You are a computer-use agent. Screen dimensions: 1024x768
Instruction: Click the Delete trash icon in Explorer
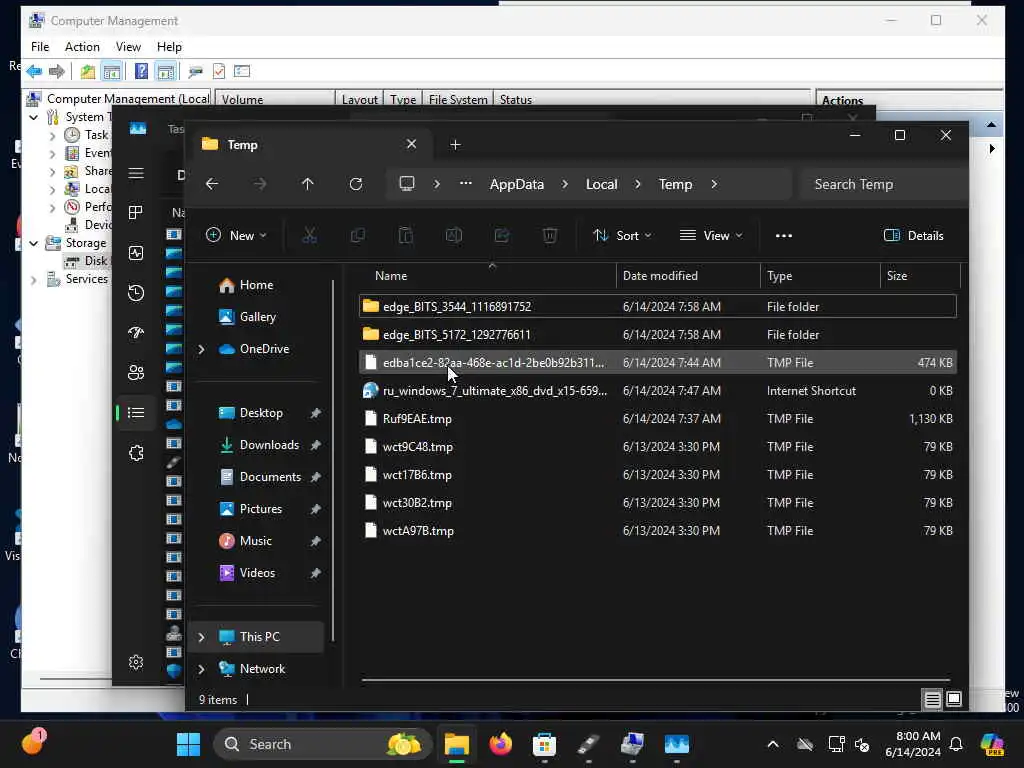pyautogui.click(x=550, y=236)
